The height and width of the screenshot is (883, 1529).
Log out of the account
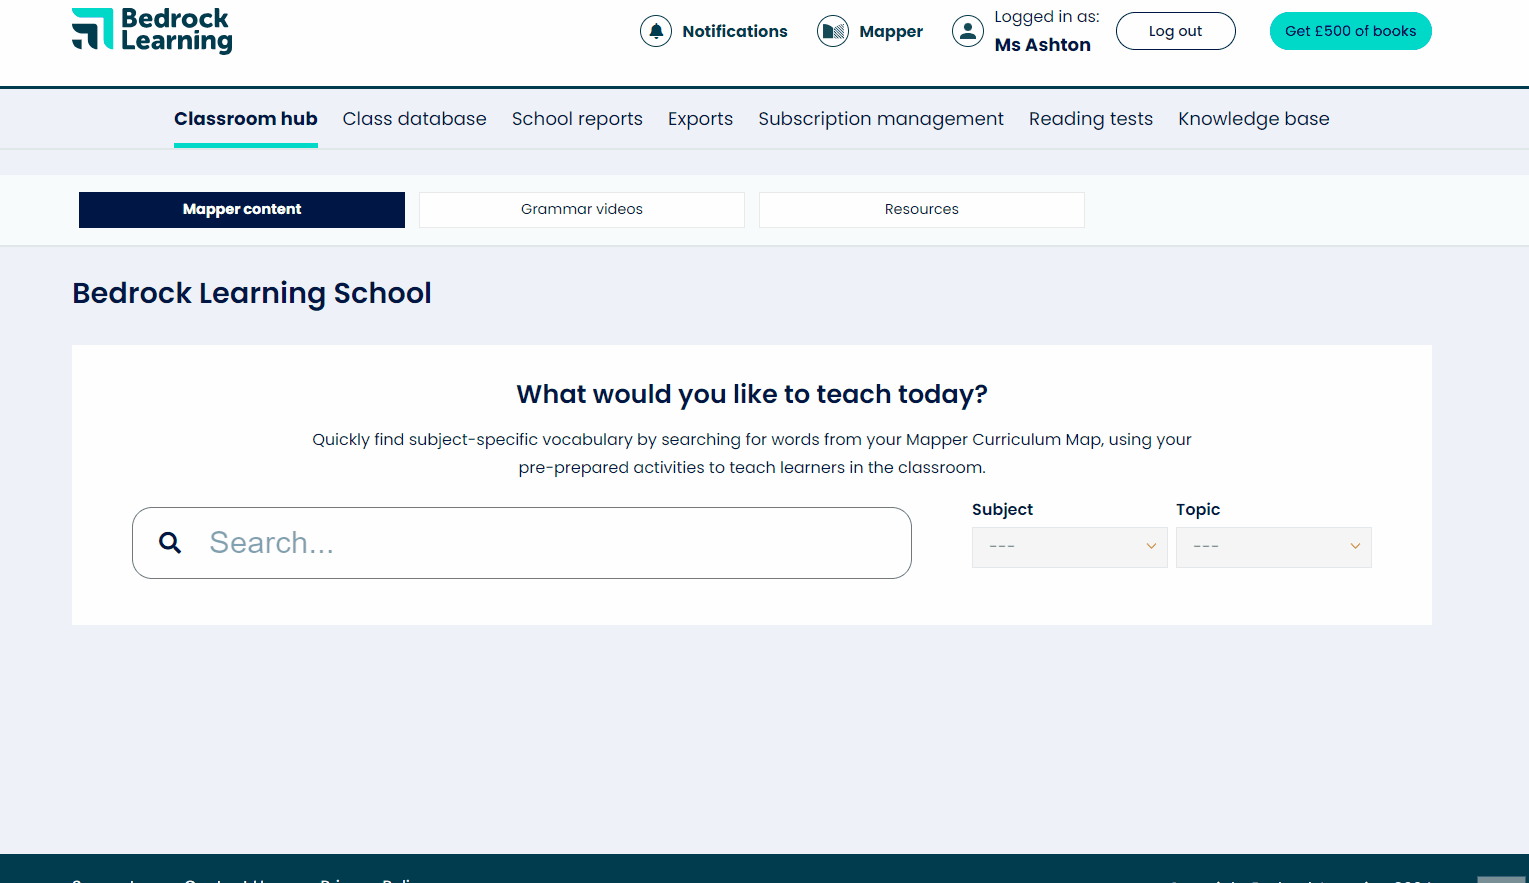click(x=1175, y=31)
